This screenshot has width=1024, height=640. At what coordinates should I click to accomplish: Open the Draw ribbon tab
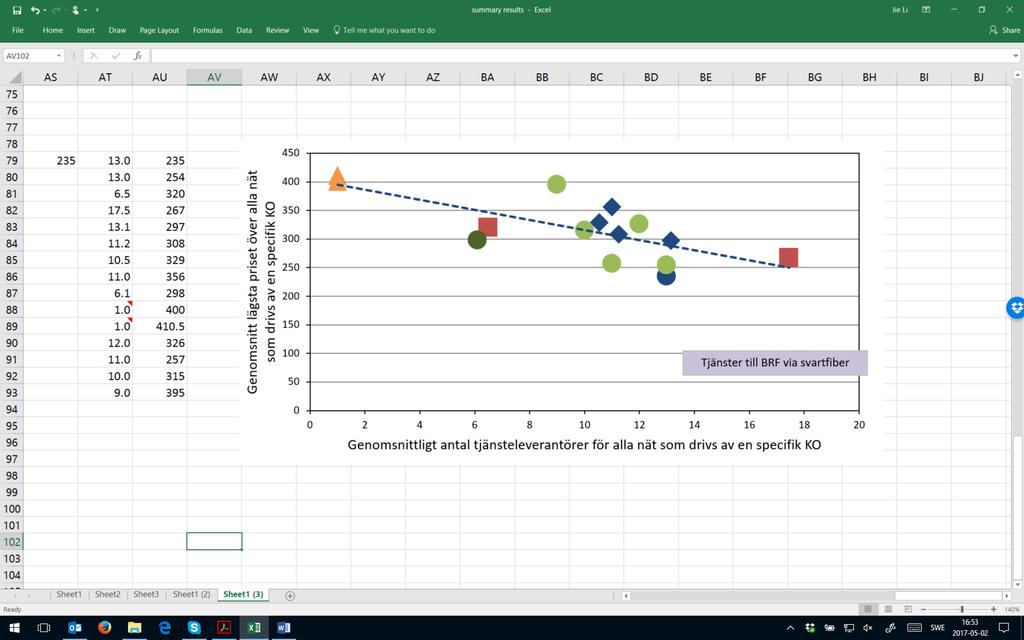118,30
